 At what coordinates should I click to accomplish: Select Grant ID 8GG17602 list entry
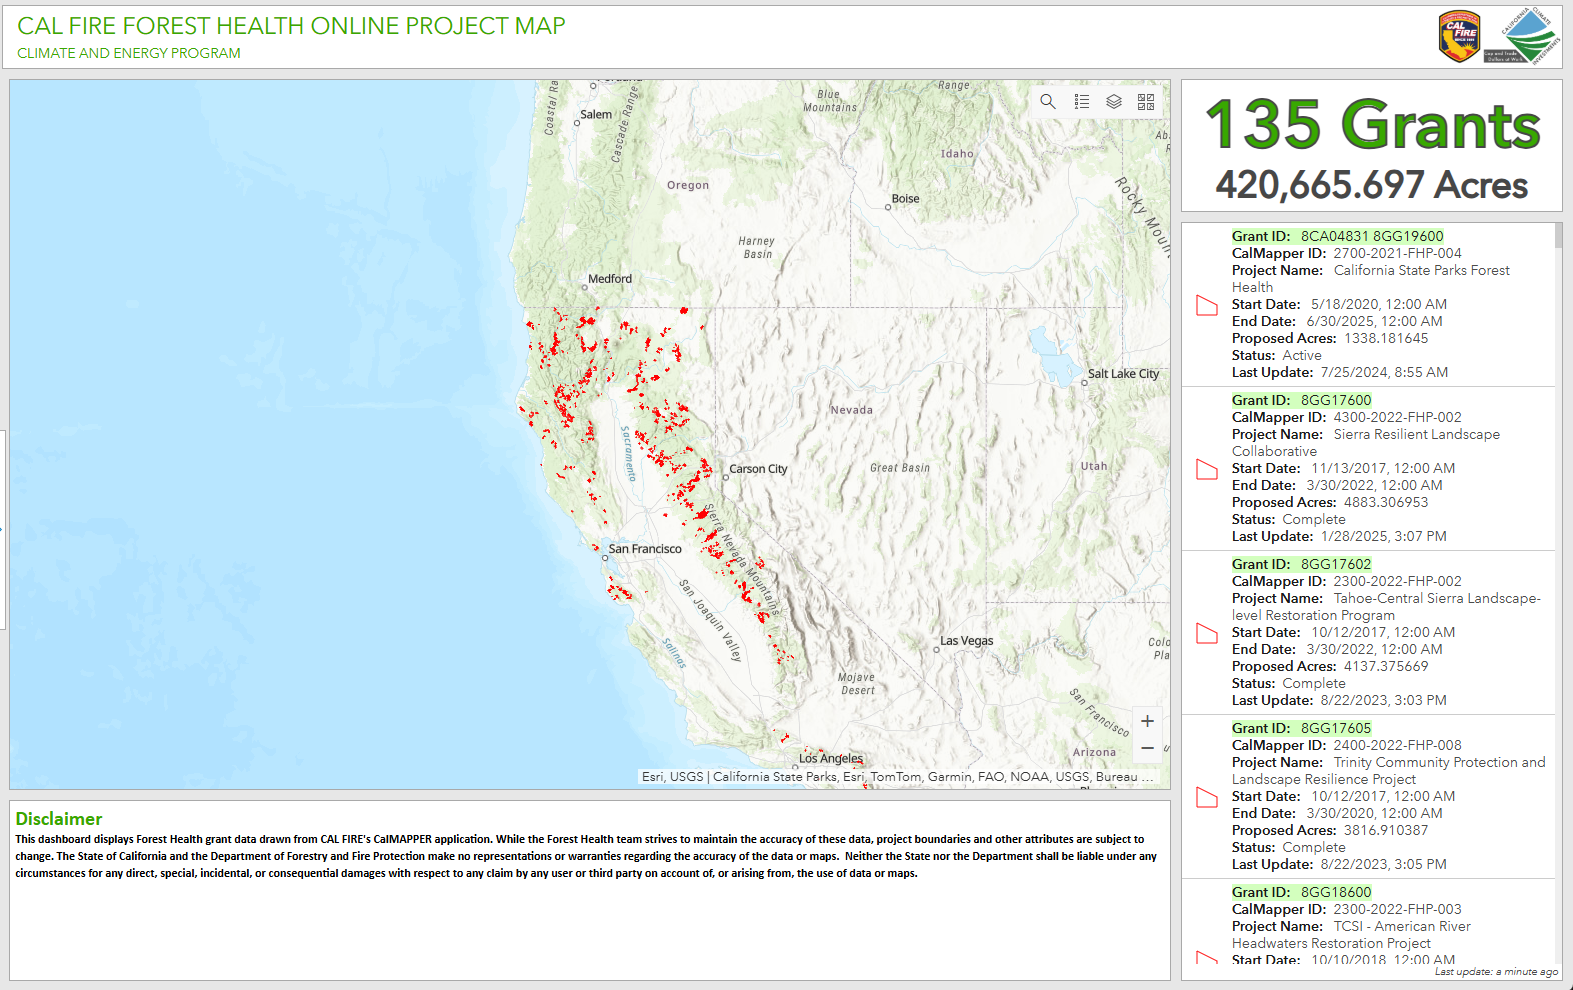1368,632
